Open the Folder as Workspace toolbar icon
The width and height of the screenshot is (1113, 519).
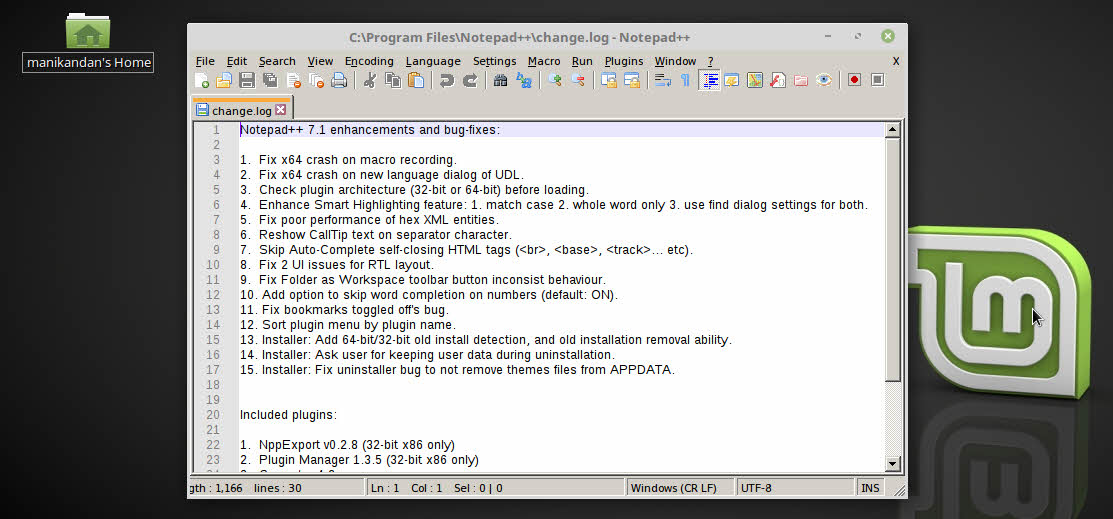[x=801, y=80]
